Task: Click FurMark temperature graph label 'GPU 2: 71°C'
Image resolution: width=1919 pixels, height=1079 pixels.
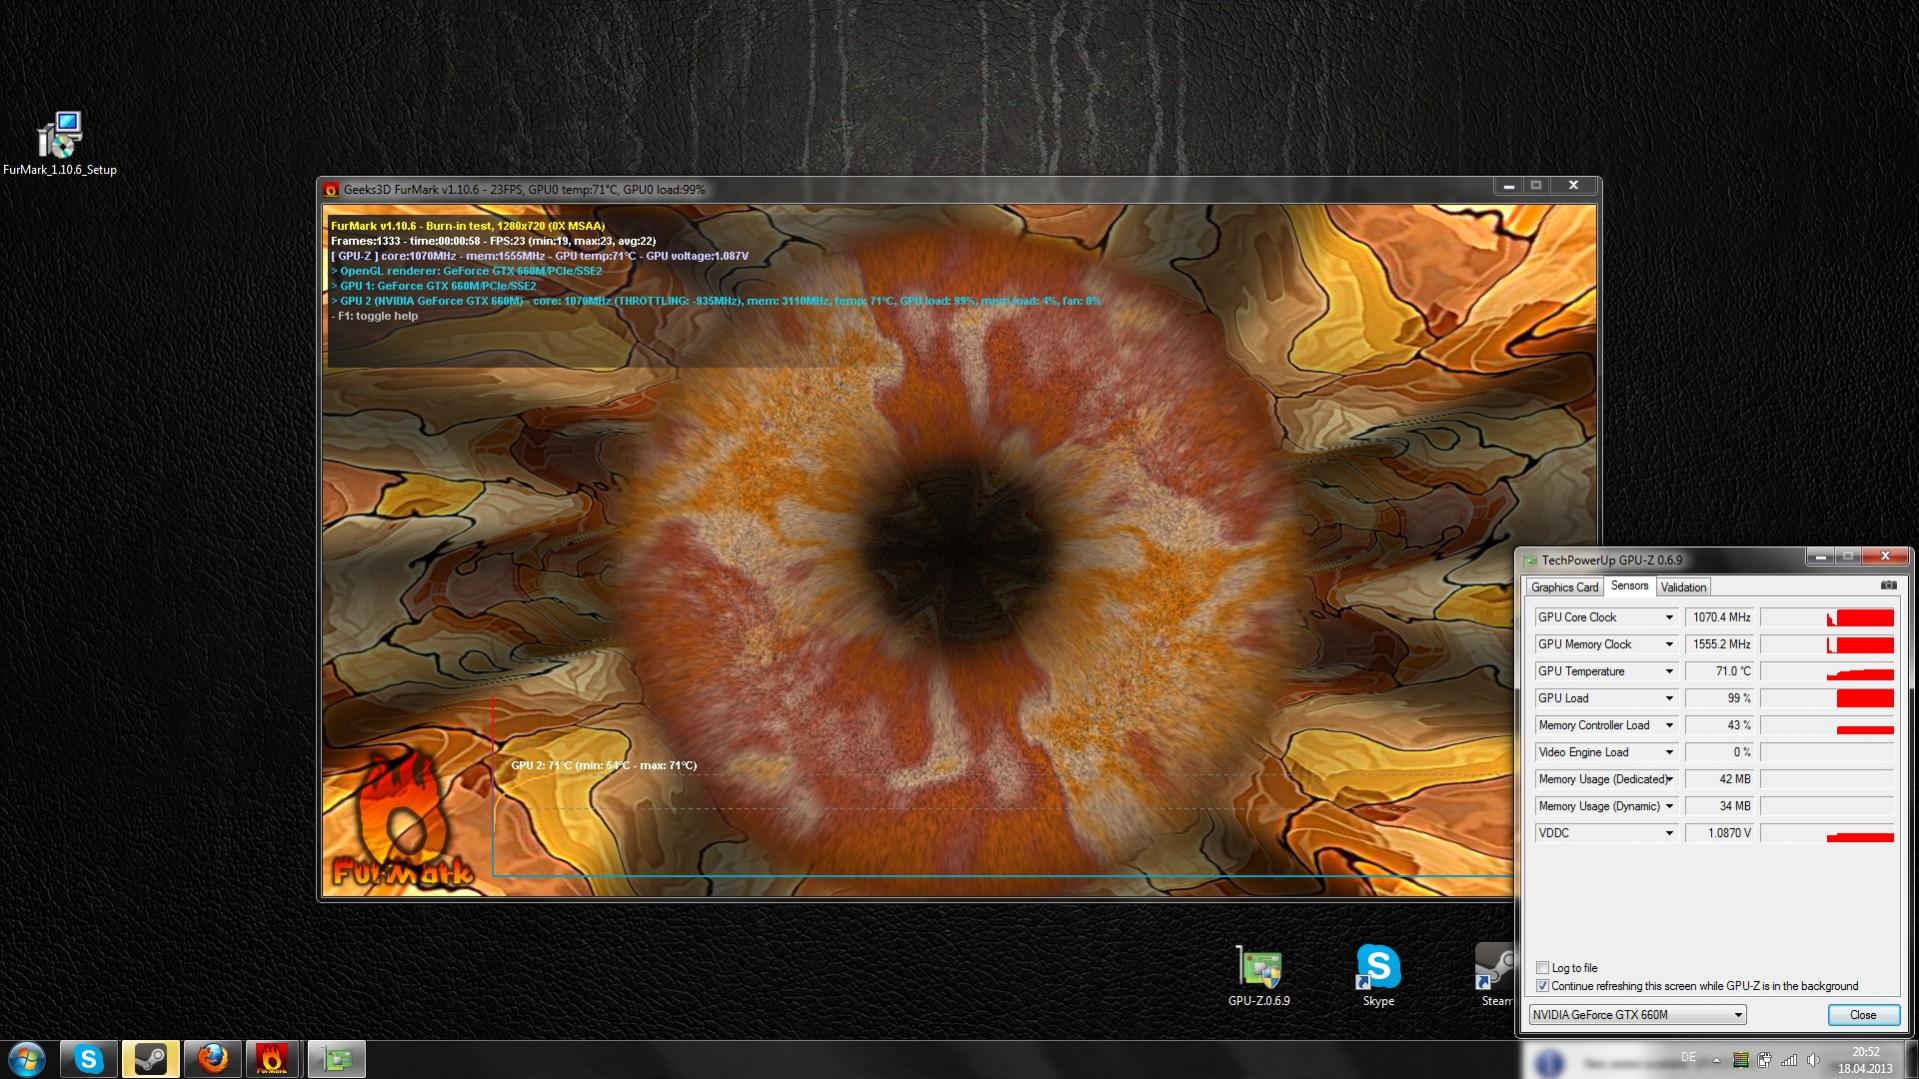Action: point(604,766)
